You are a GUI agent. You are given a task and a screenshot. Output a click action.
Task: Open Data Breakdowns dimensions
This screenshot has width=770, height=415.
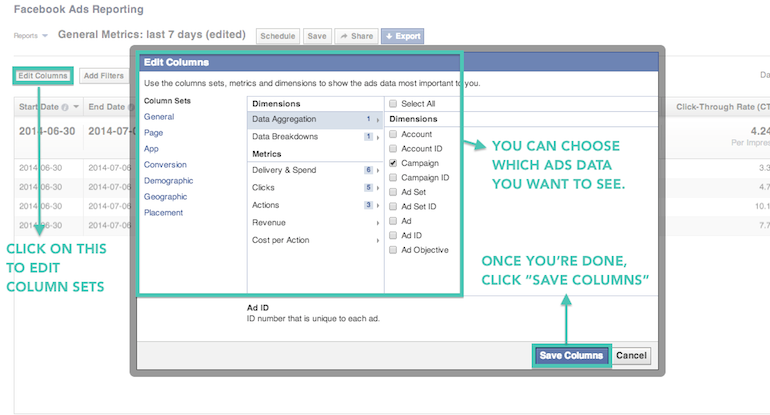click(315, 137)
